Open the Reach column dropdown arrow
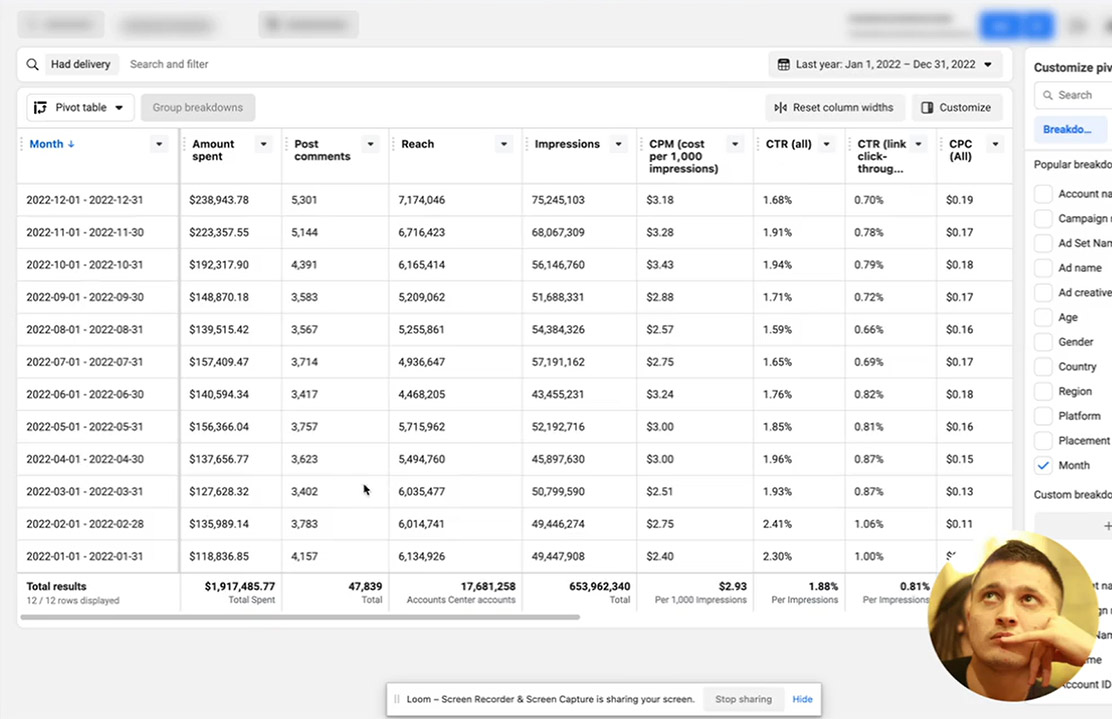This screenshot has height=719, width=1112. pyautogui.click(x=504, y=144)
